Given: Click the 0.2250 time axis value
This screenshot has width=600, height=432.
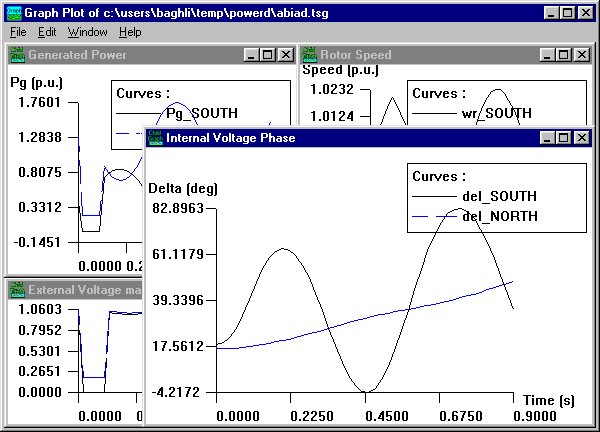Looking at the screenshot, I should click(312, 416).
